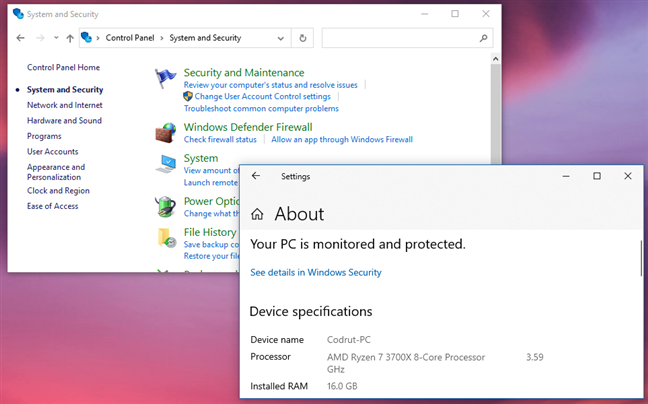The width and height of the screenshot is (648, 404).
Task: Open Windows Defender Firewall heading
Action: pos(248,127)
